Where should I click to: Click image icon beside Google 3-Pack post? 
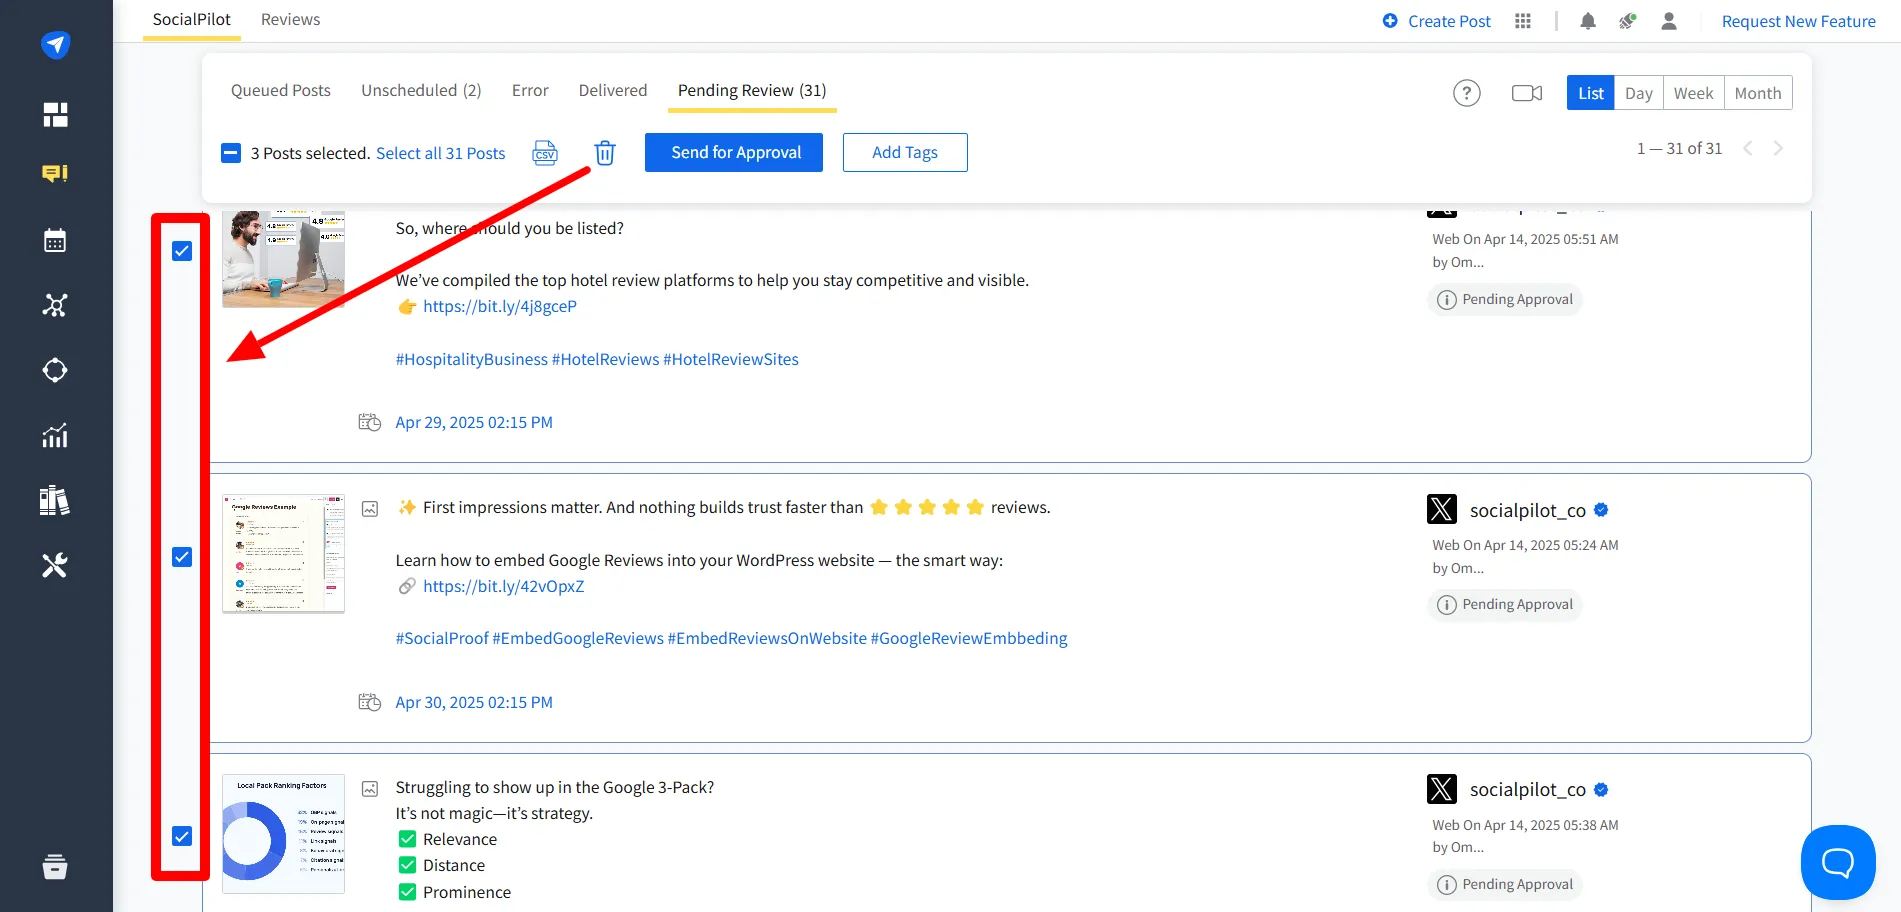(x=370, y=789)
